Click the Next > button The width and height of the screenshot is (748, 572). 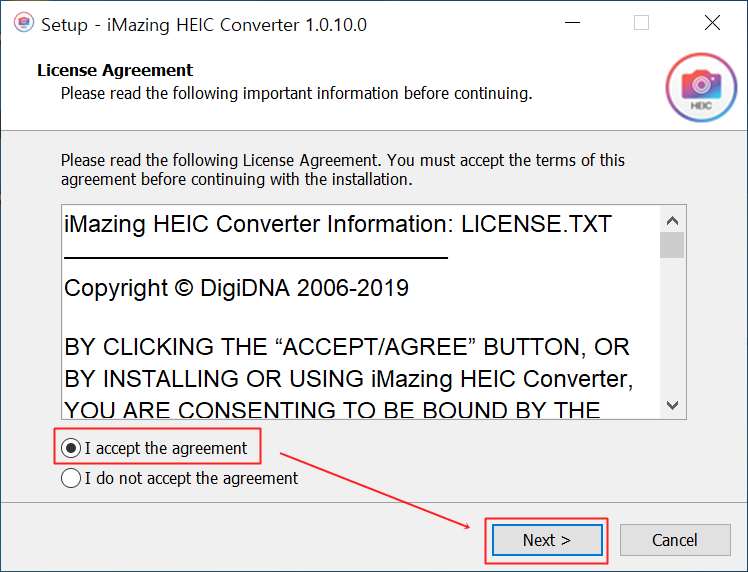coord(547,540)
